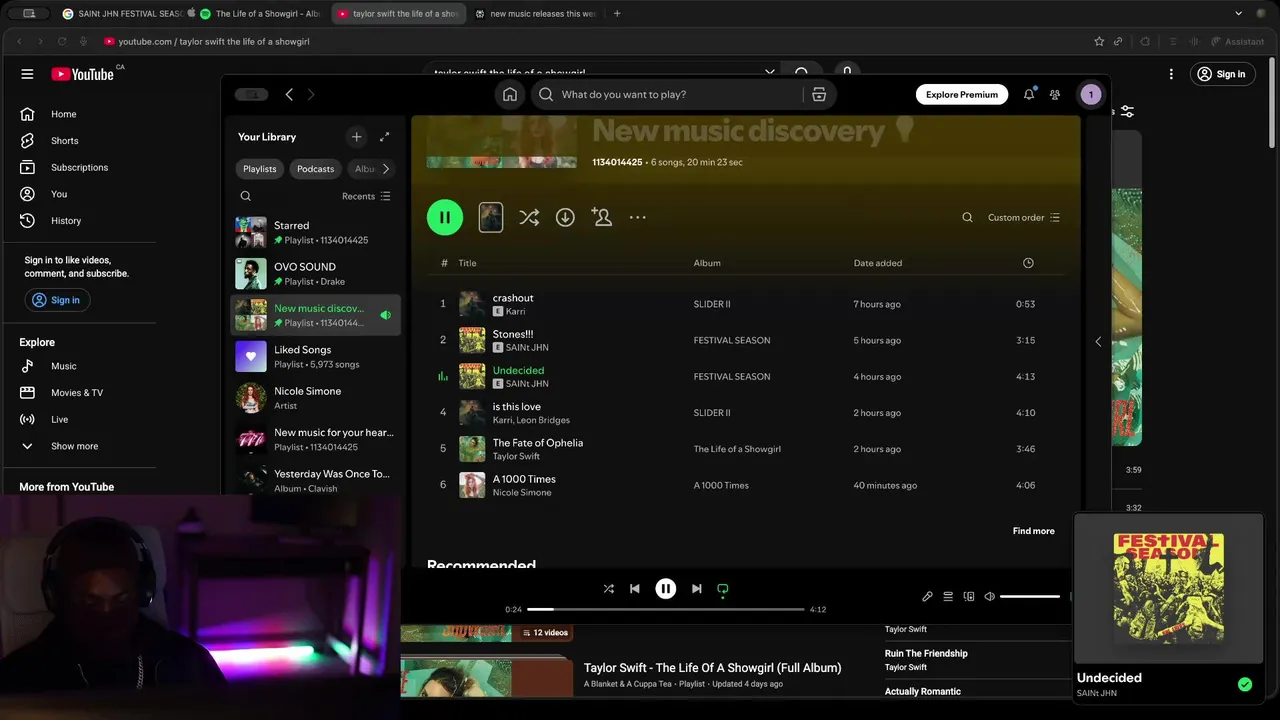The image size is (1280, 720).
Task: Click Spotify search field
Action: pos(668,94)
